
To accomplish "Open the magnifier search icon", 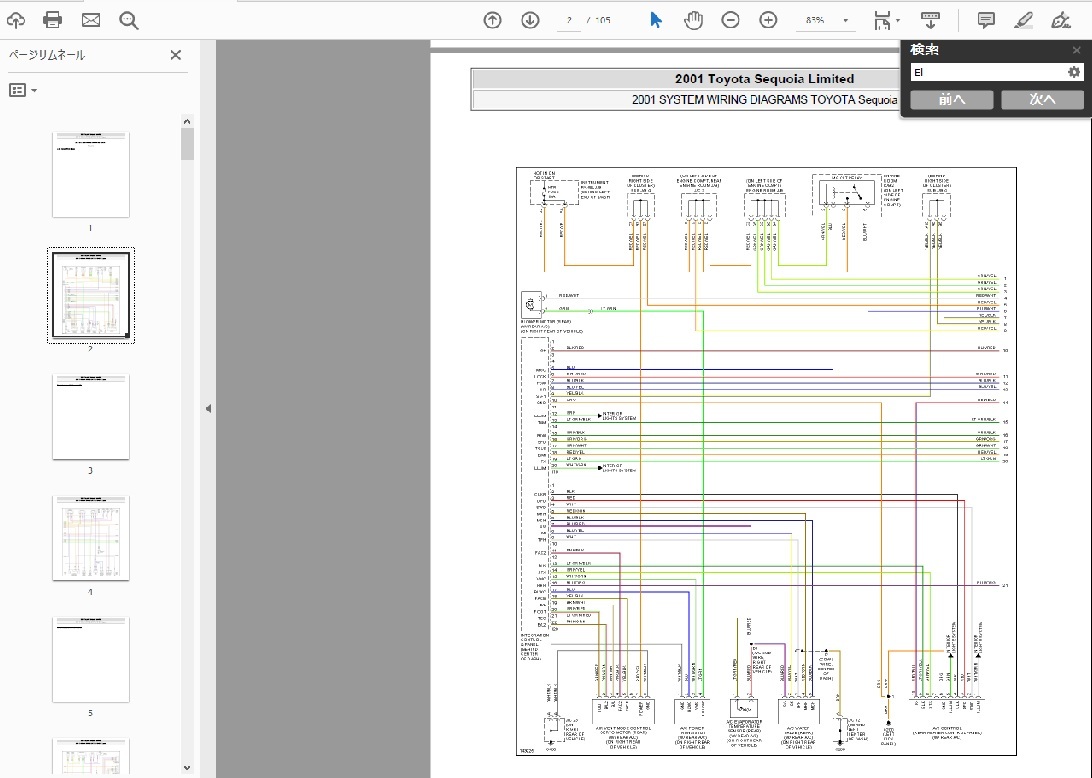I will click(x=128, y=20).
